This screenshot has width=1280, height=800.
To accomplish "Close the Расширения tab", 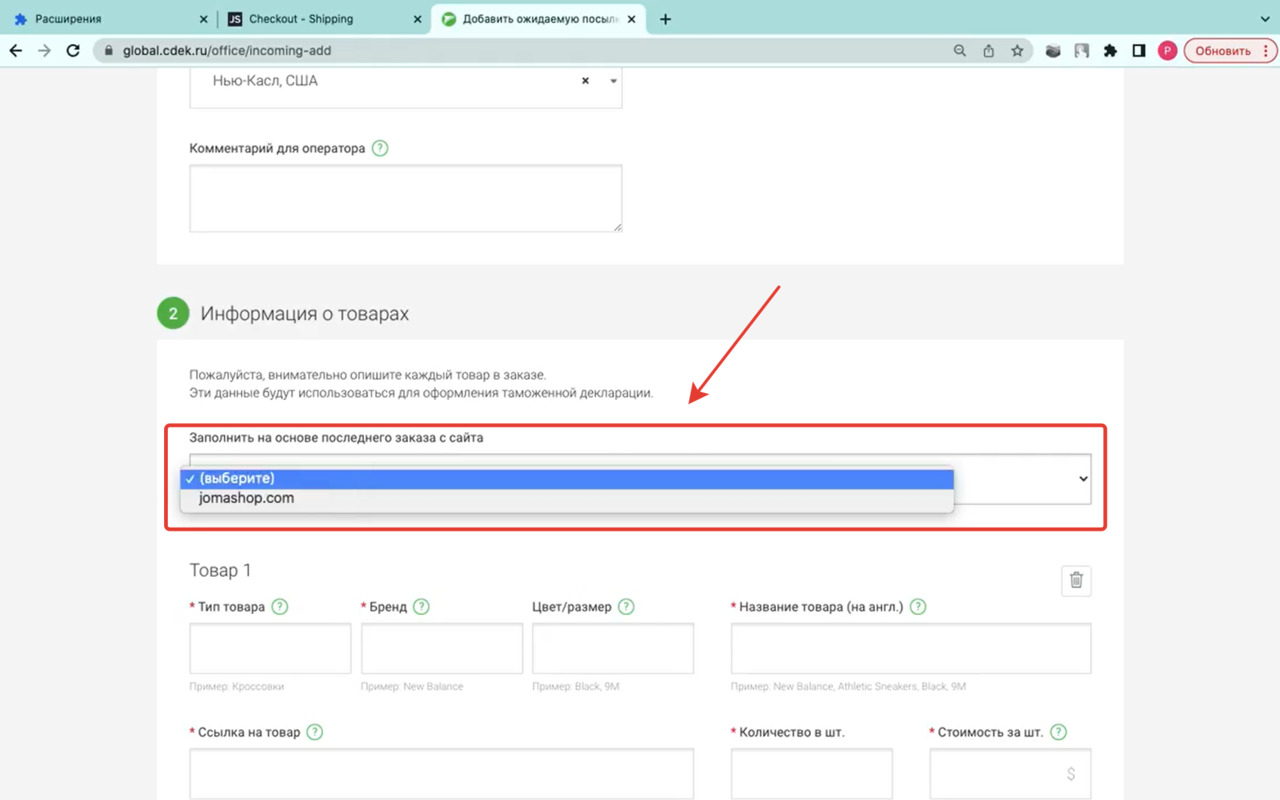I will tap(203, 19).
